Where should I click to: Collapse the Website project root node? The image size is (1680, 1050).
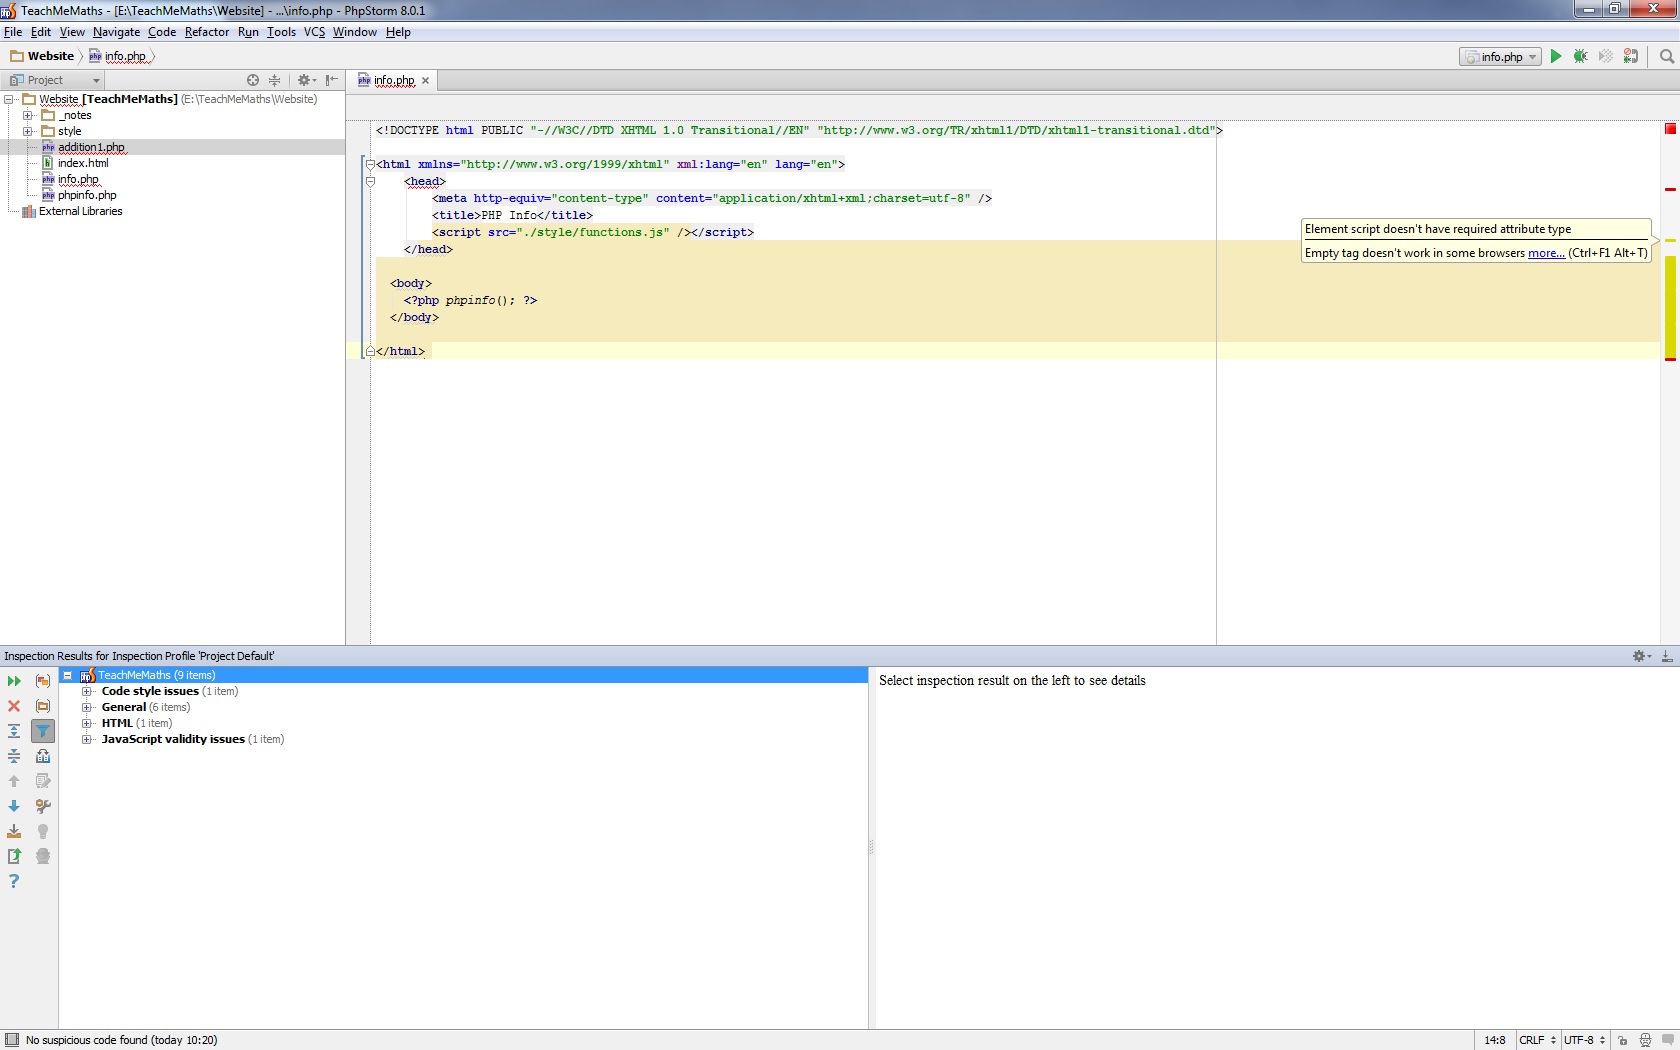tap(9, 100)
